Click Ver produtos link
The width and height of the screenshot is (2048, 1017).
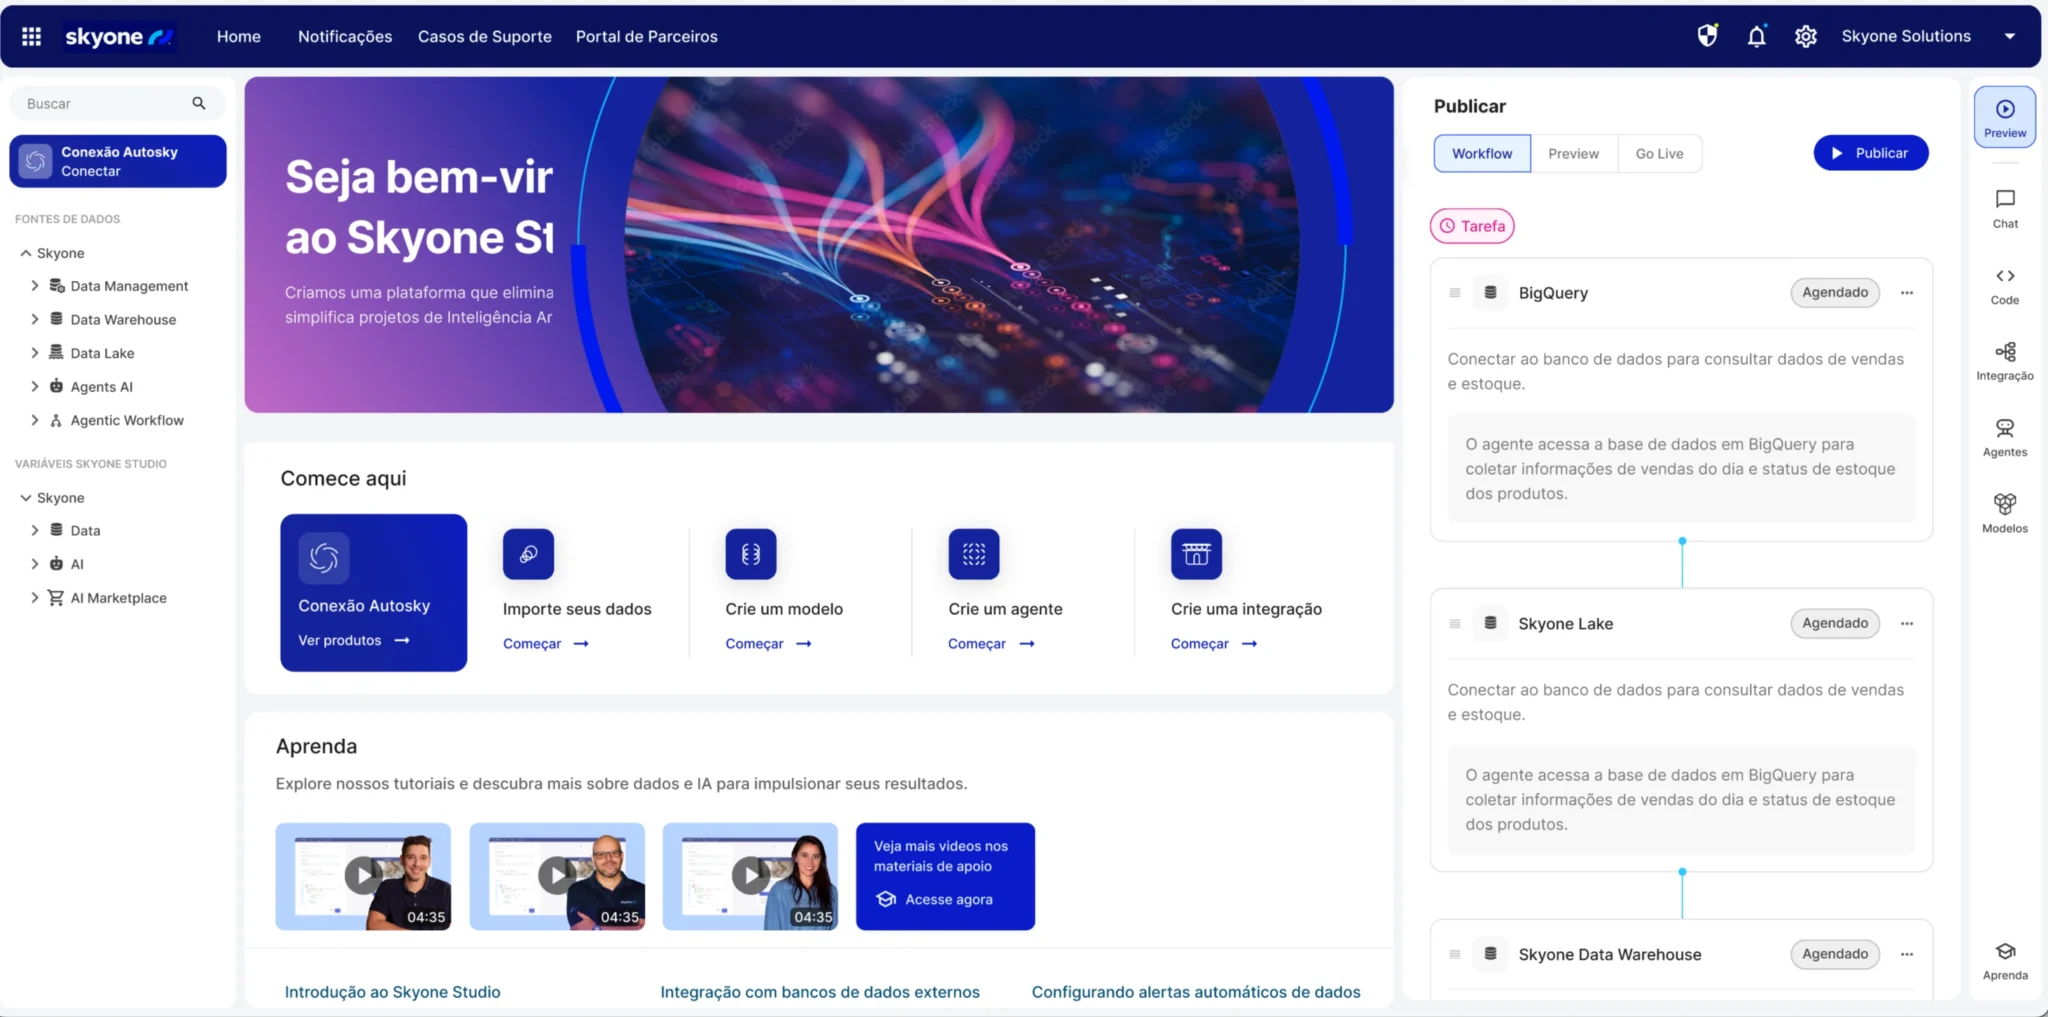(354, 640)
